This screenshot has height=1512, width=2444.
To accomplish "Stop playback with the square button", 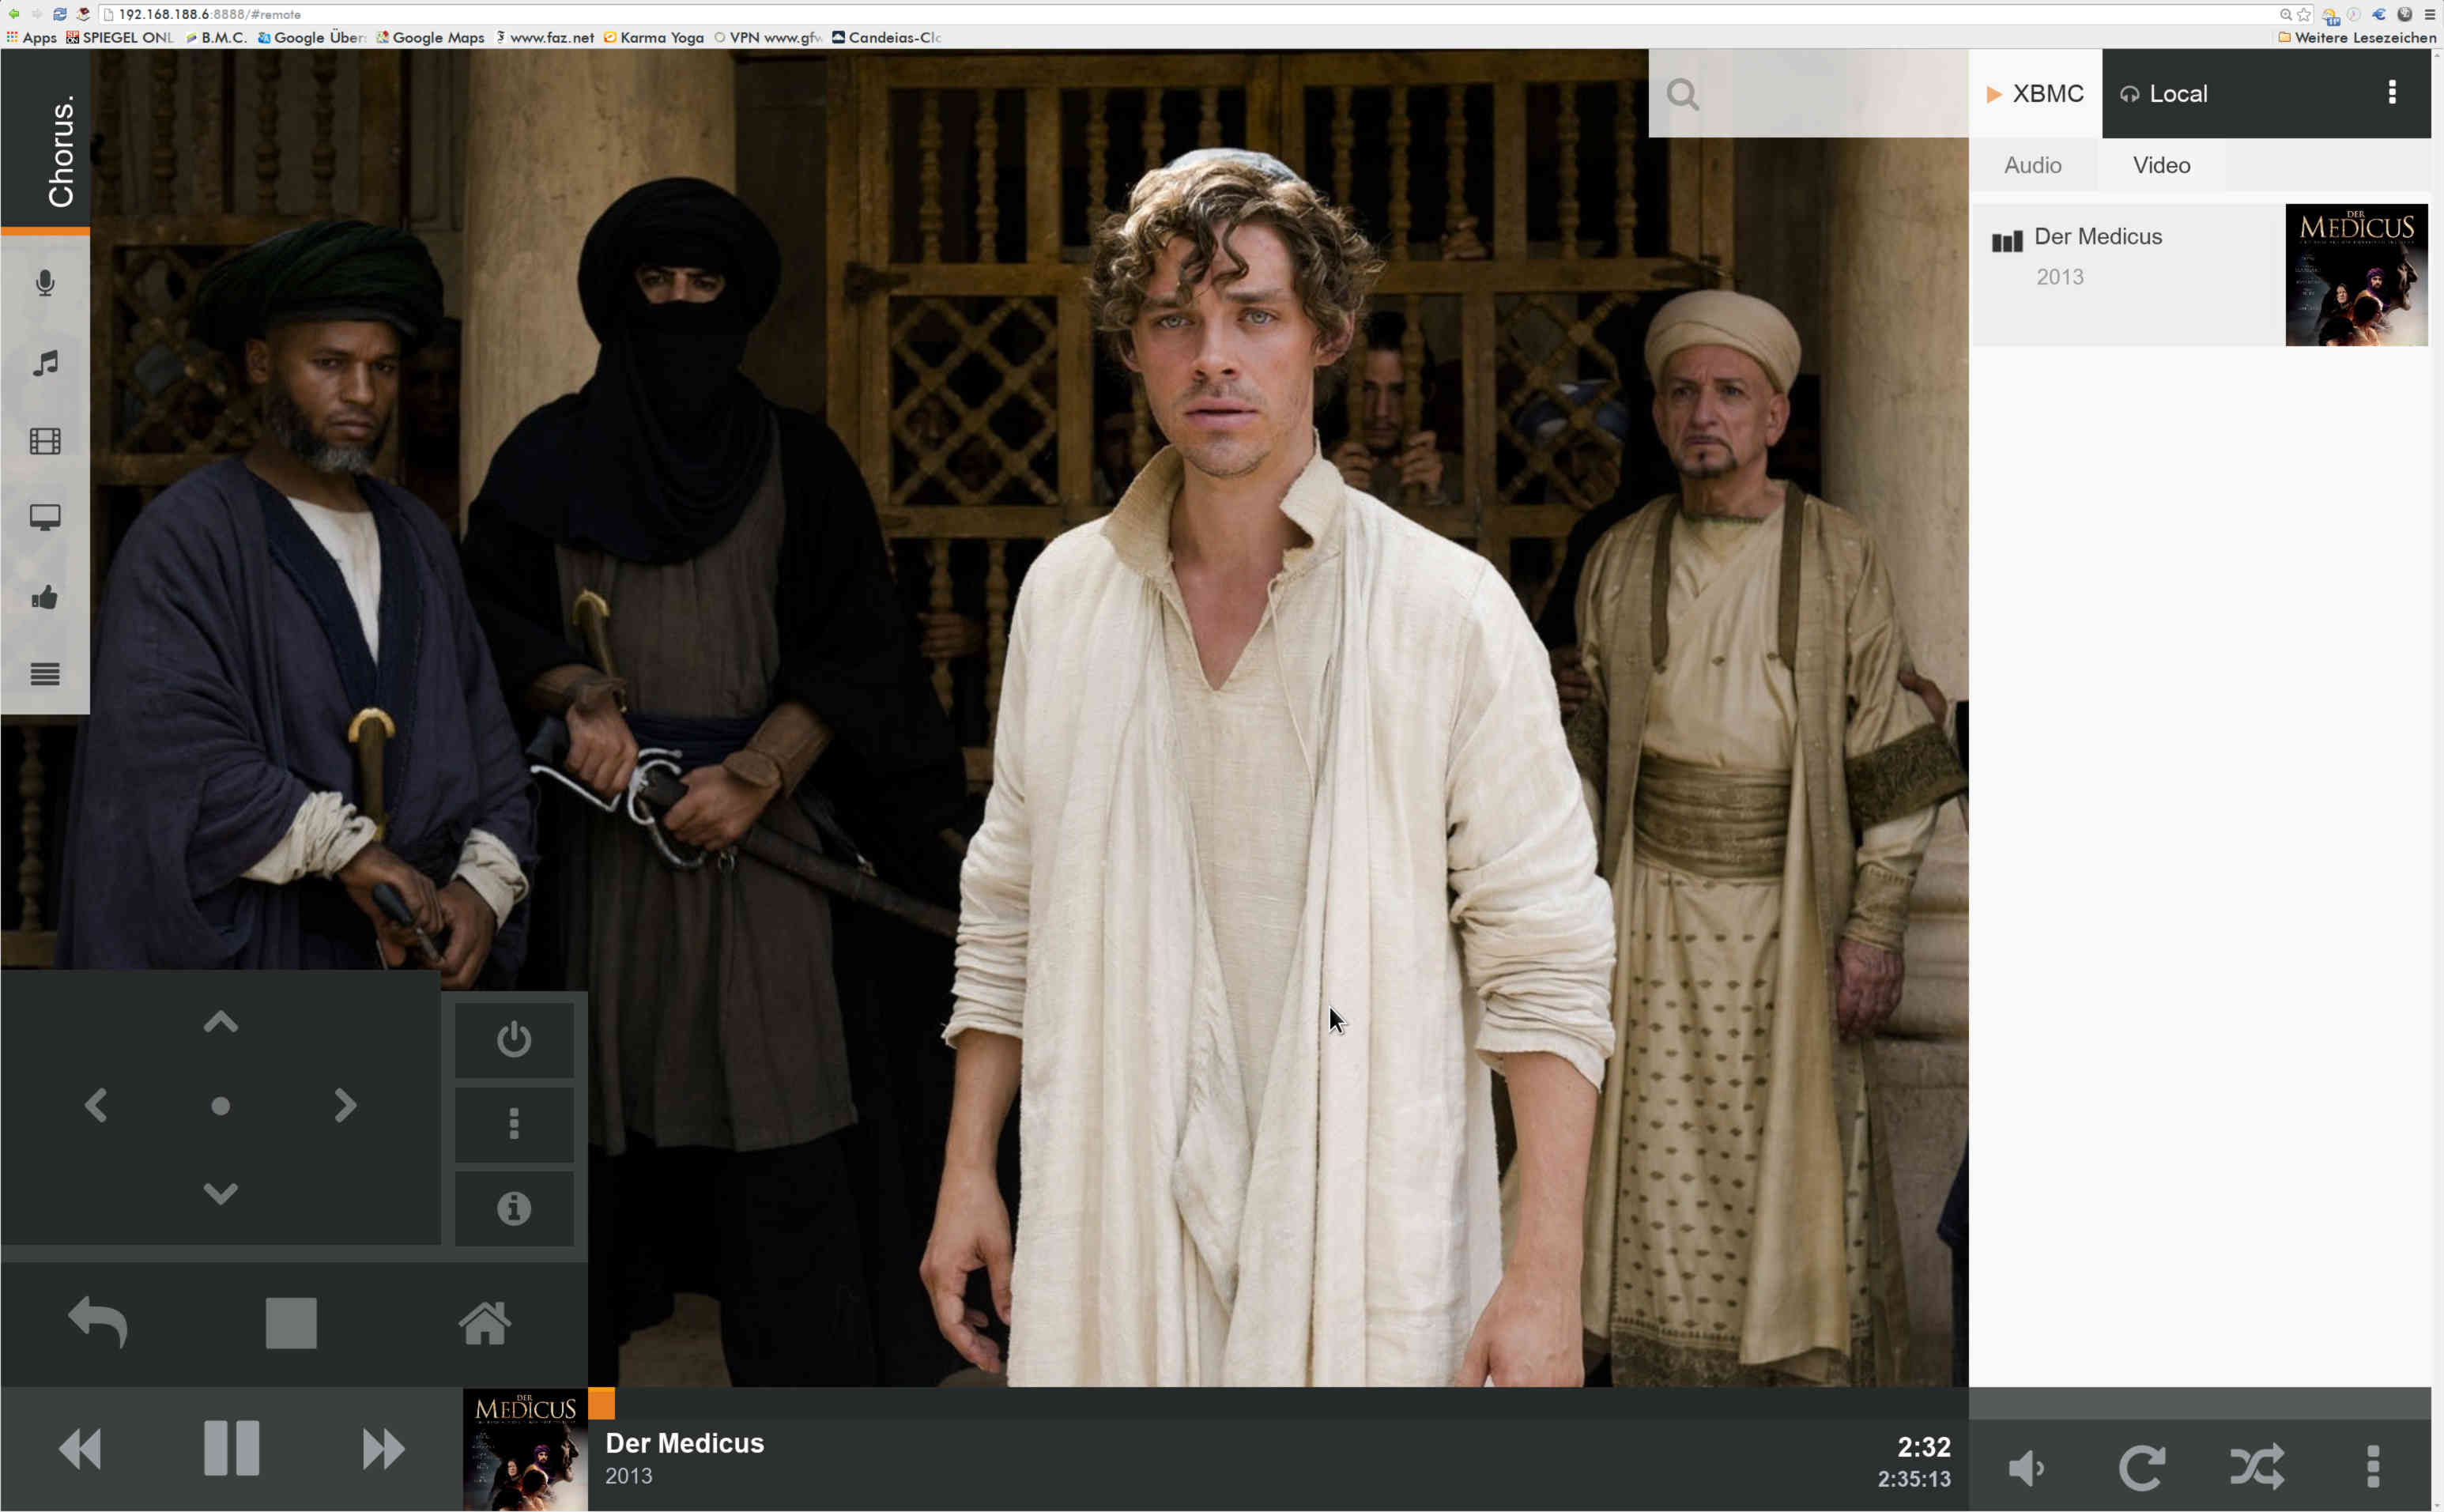I will tap(291, 1323).
